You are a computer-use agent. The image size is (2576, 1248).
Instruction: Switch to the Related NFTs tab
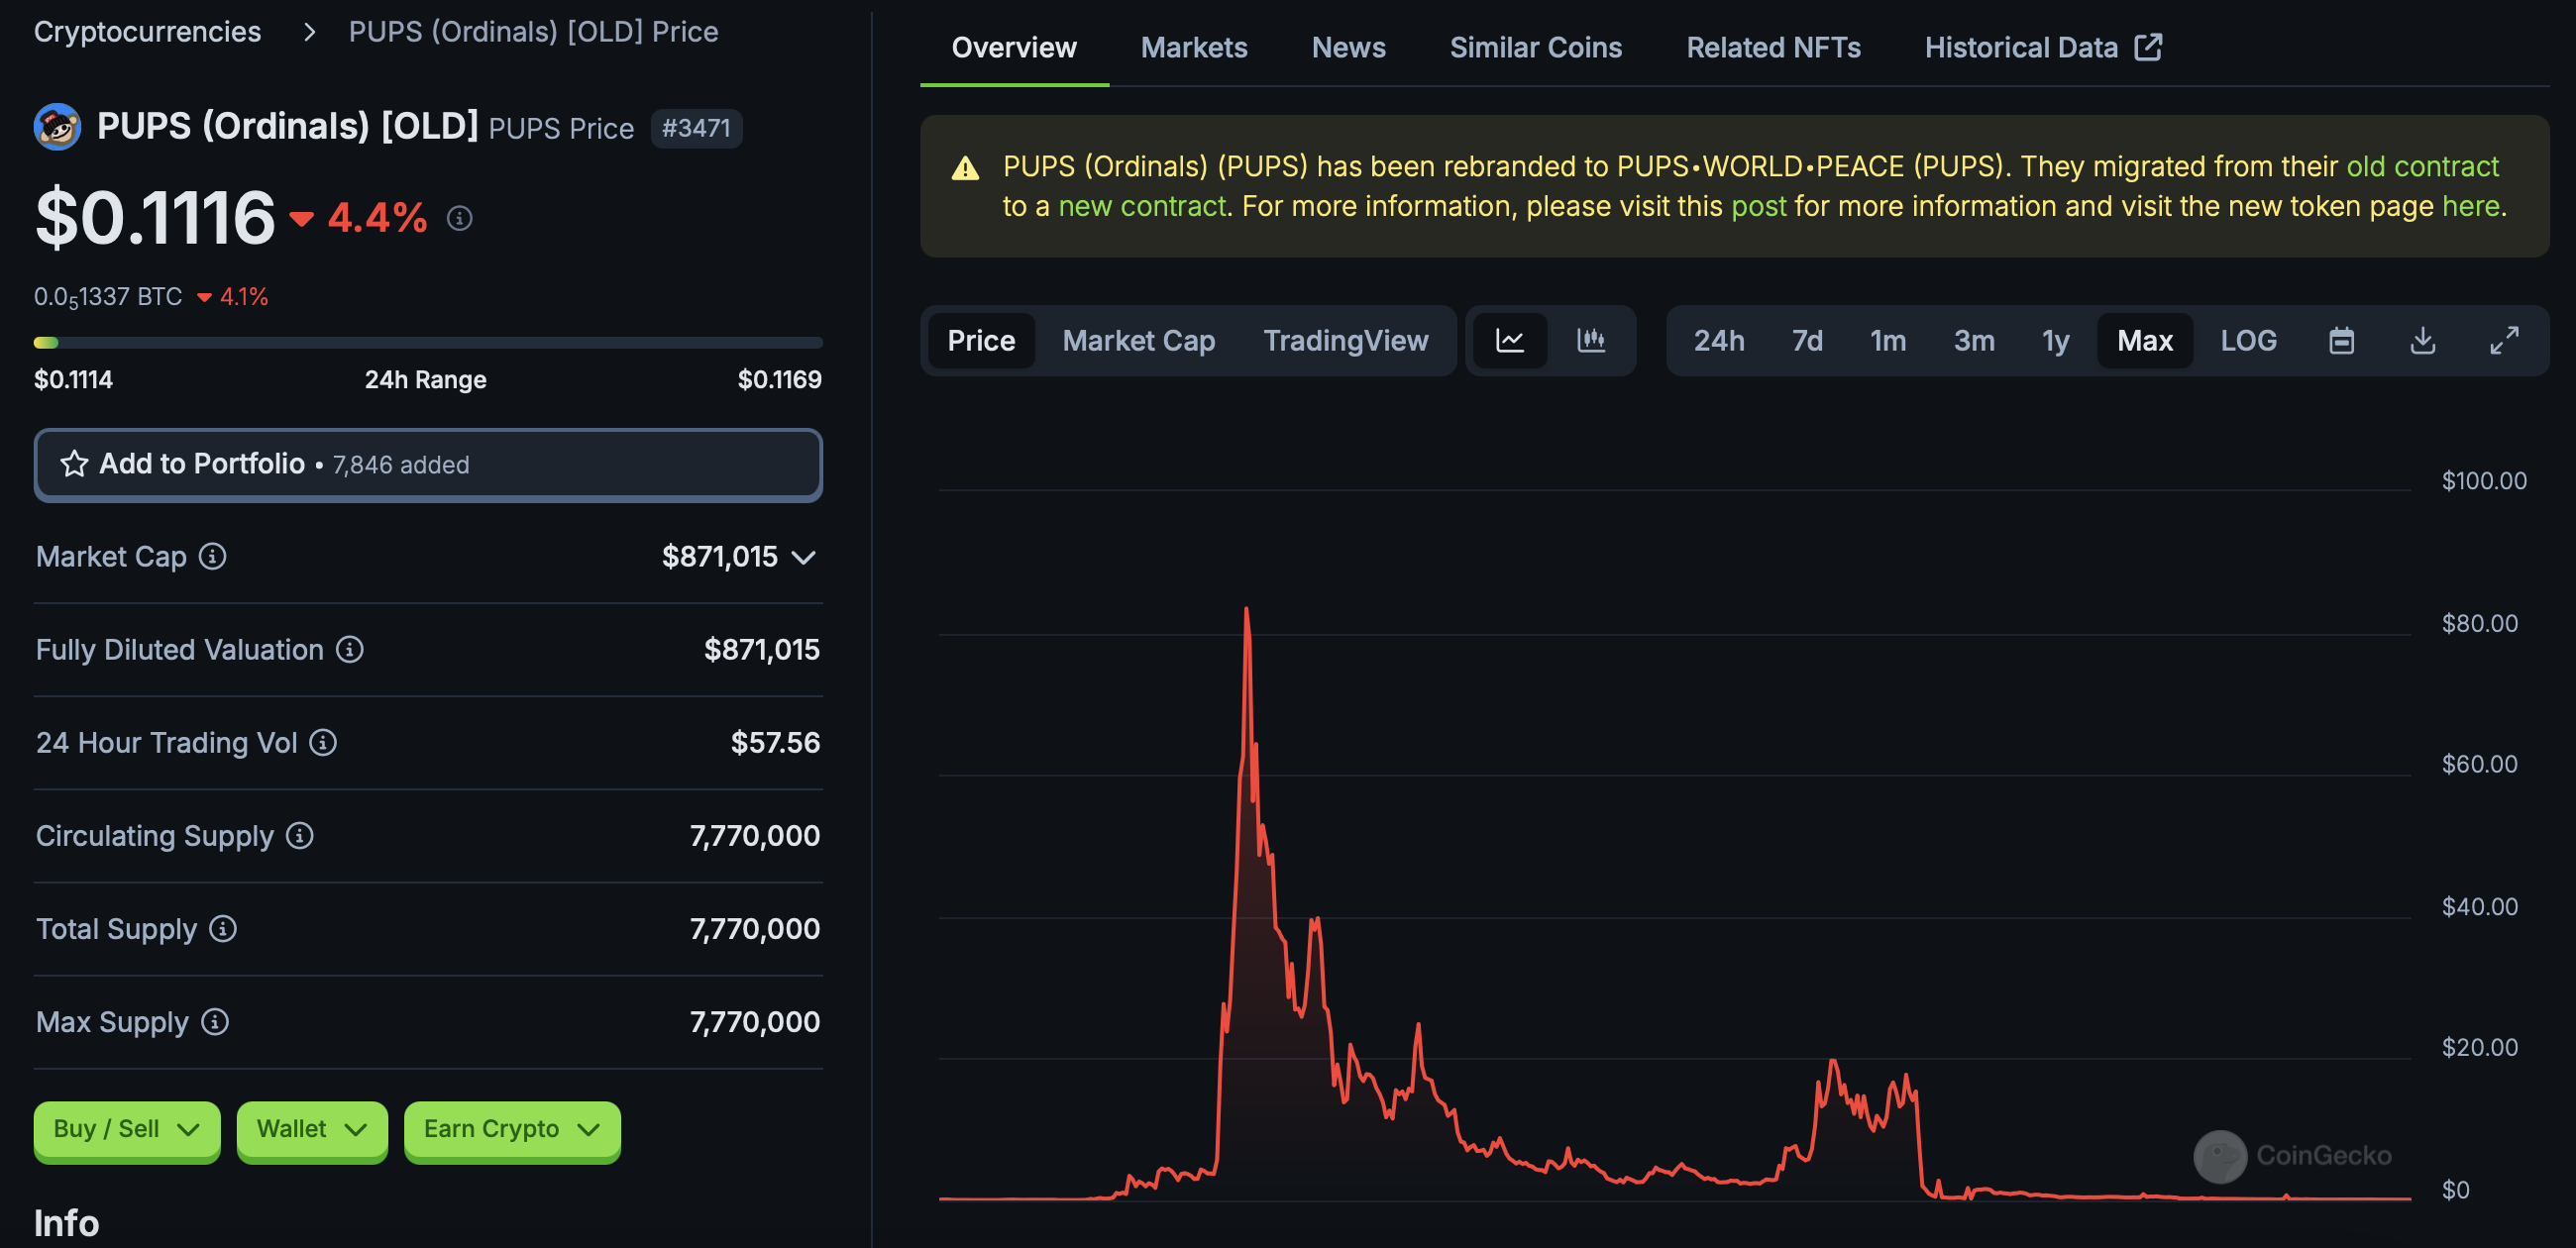pos(1773,47)
